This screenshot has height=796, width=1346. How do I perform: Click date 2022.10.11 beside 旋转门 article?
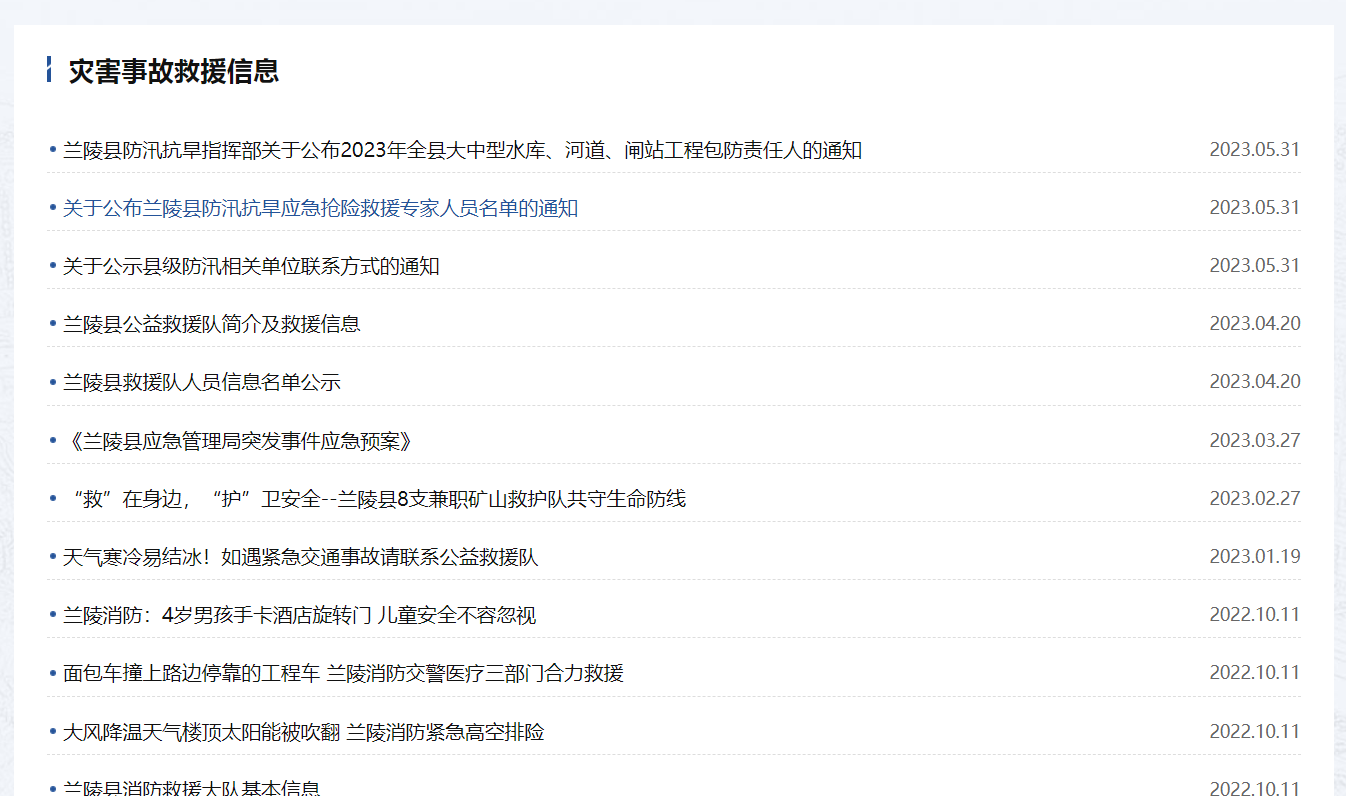coord(1255,615)
